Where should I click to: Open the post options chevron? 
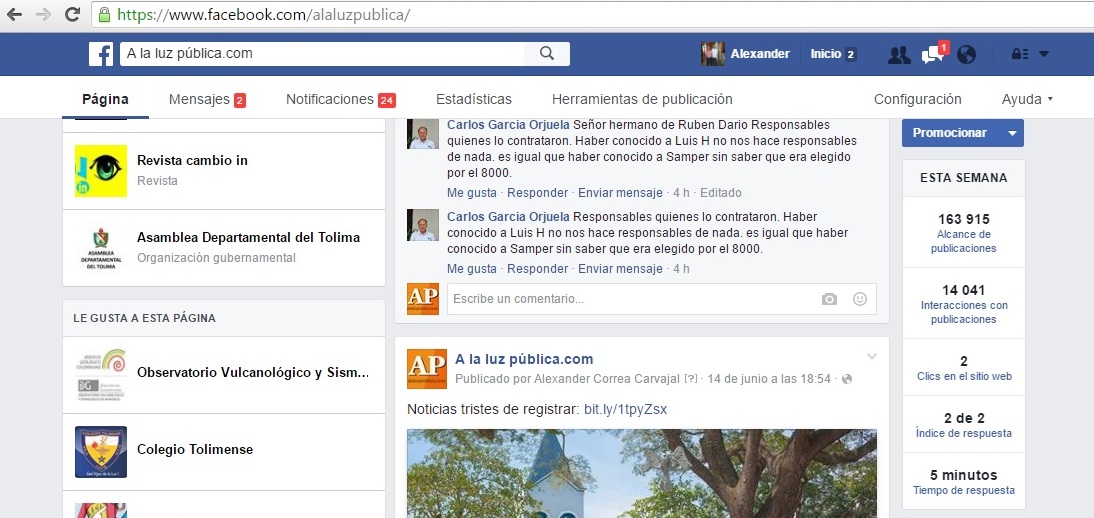tap(871, 357)
